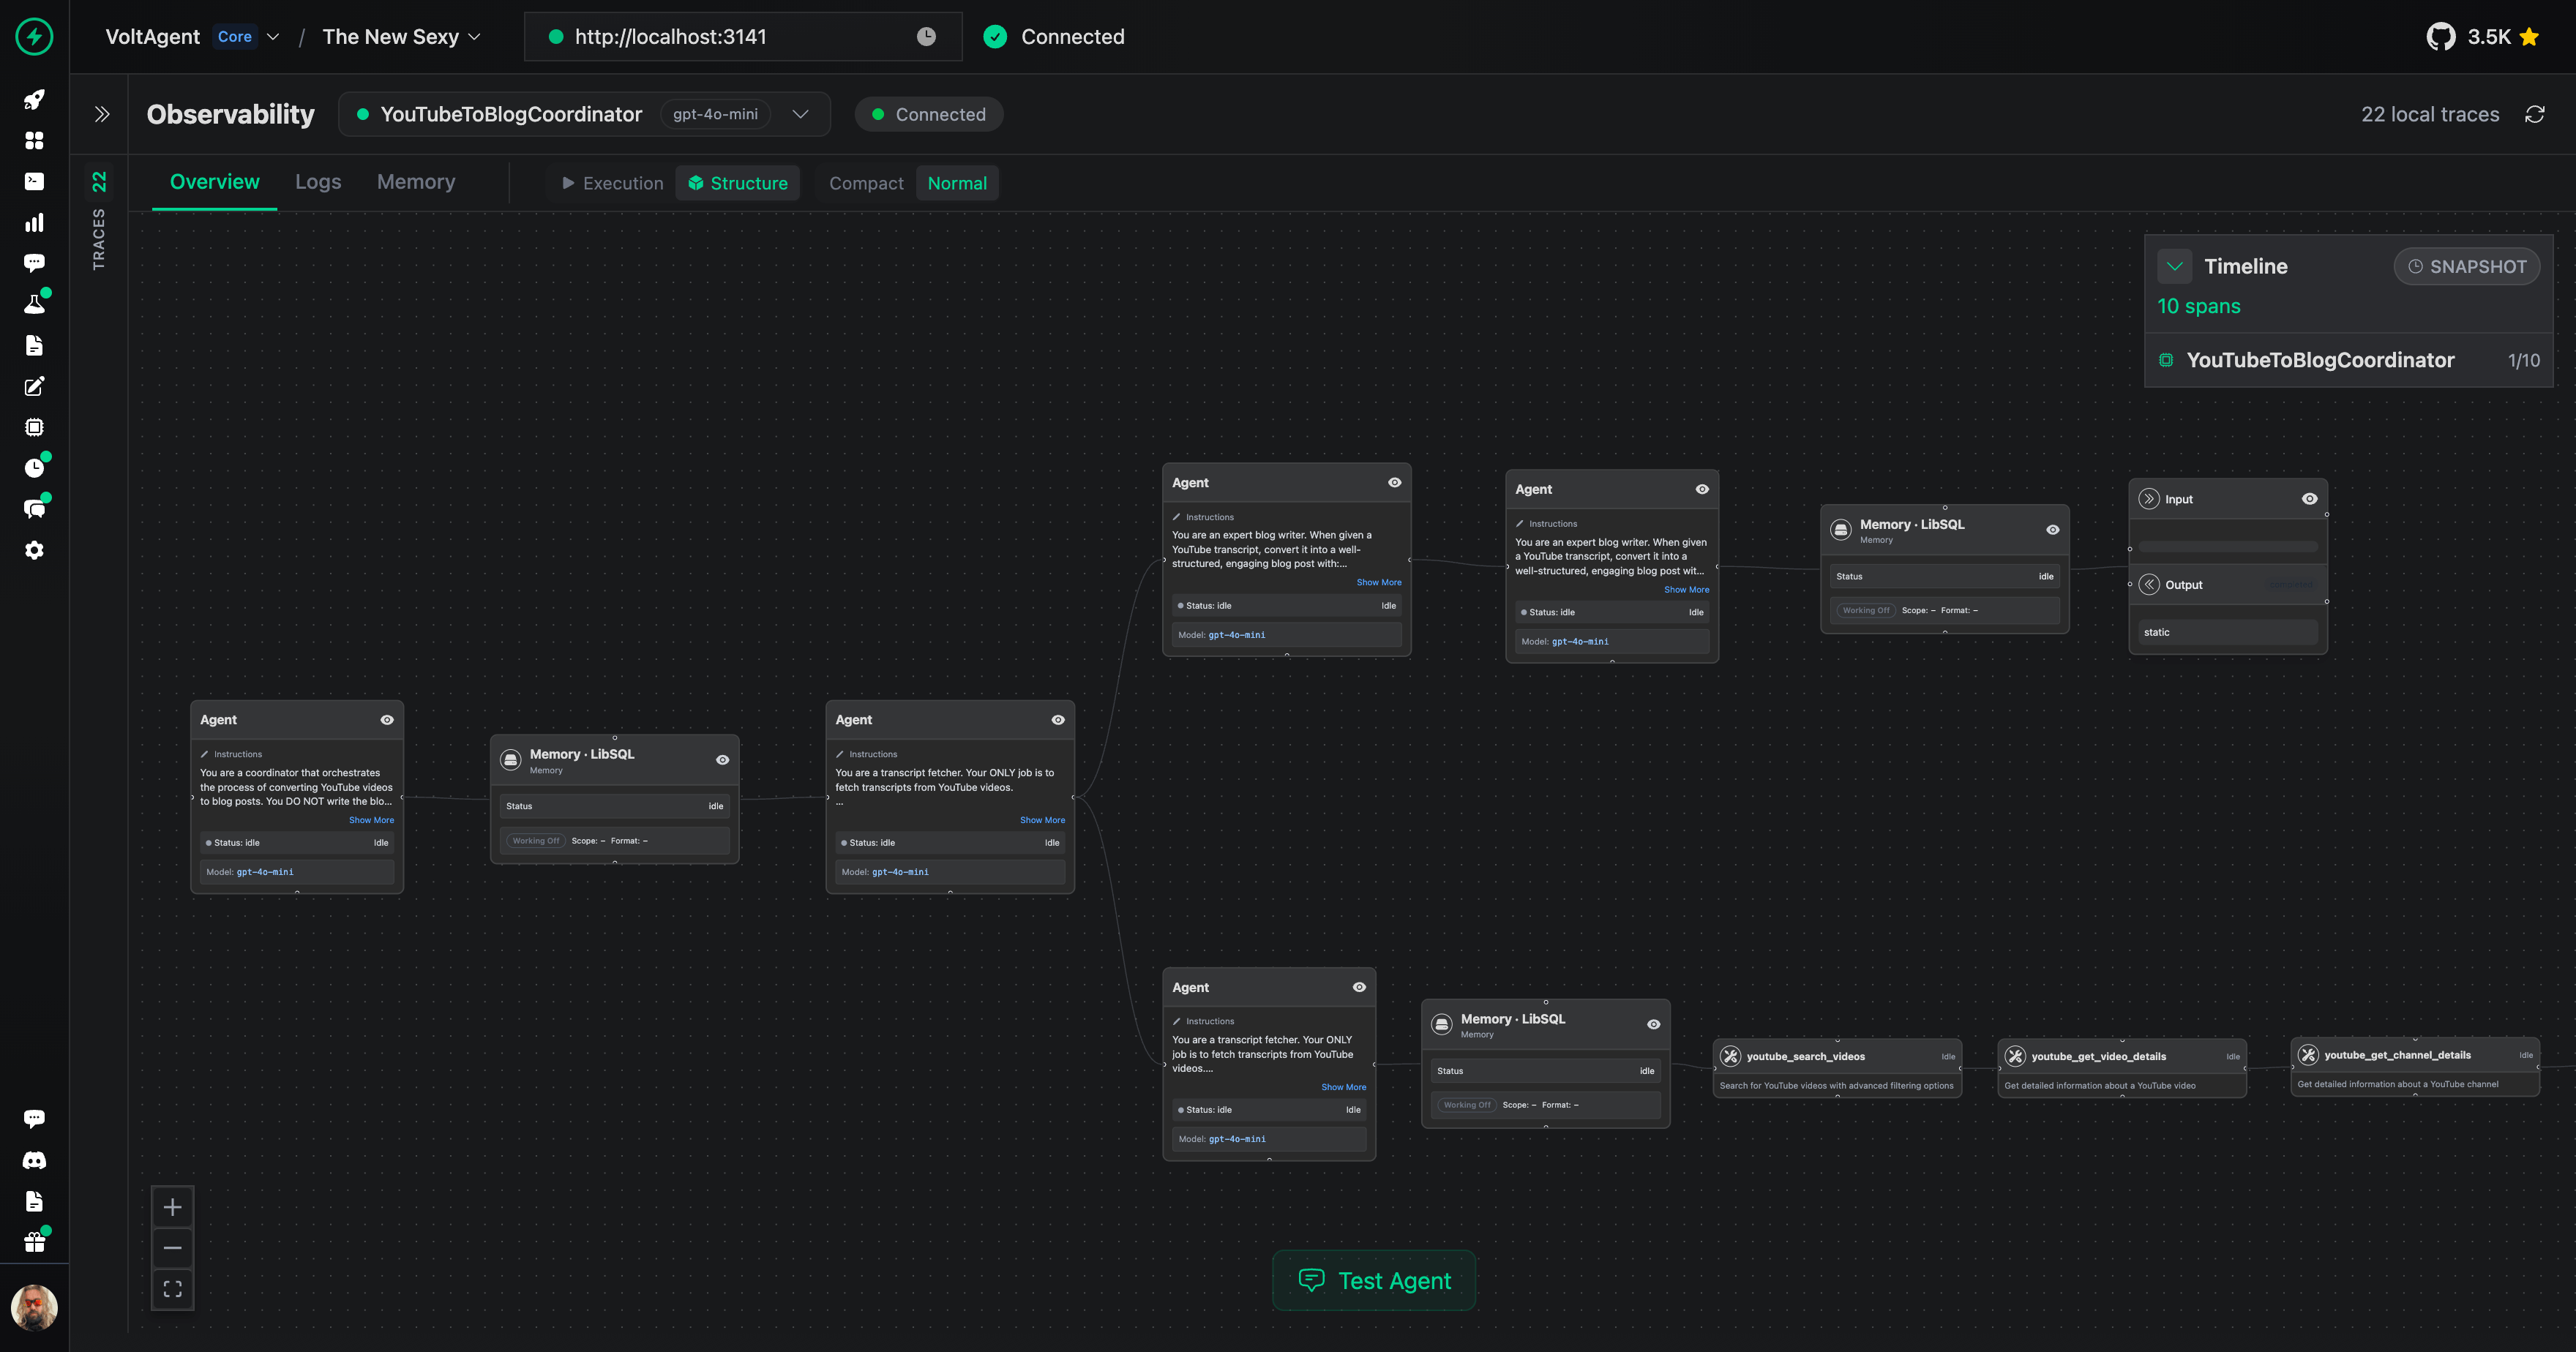
Task: Click the bar chart analytics icon
Action: tap(34, 222)
